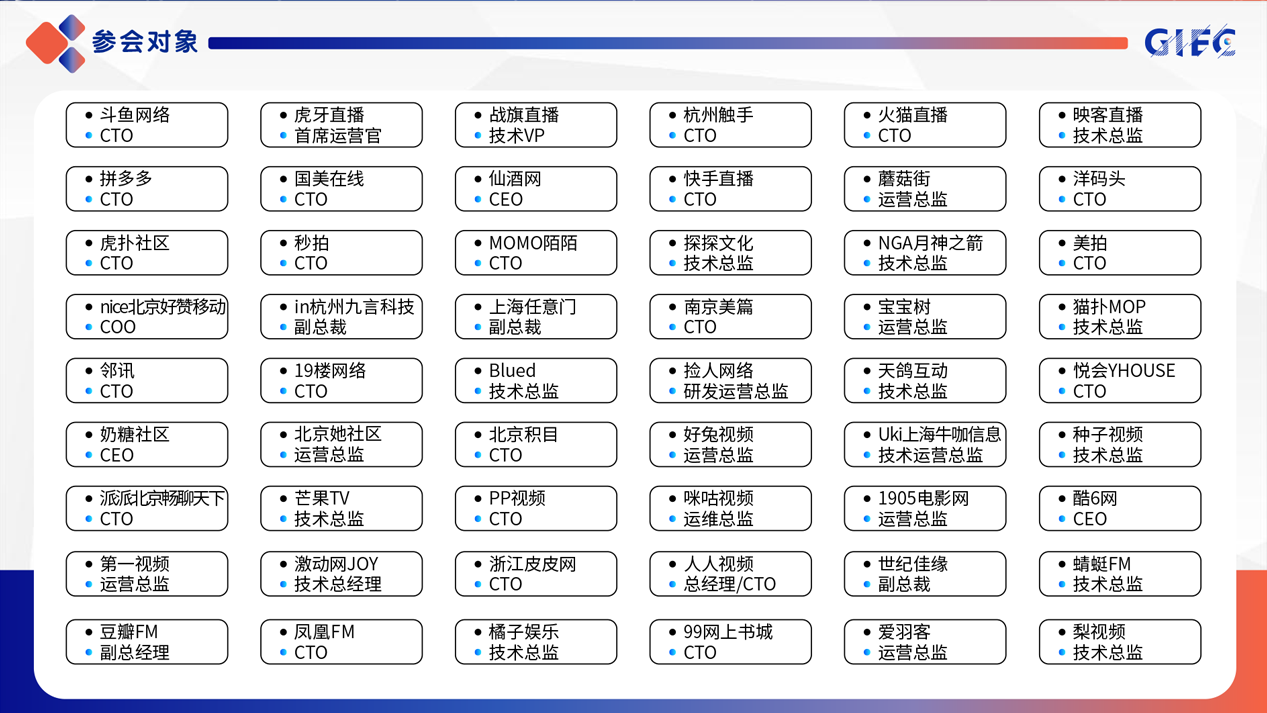Select the PP视频 CTO card

tap(536, 509)
